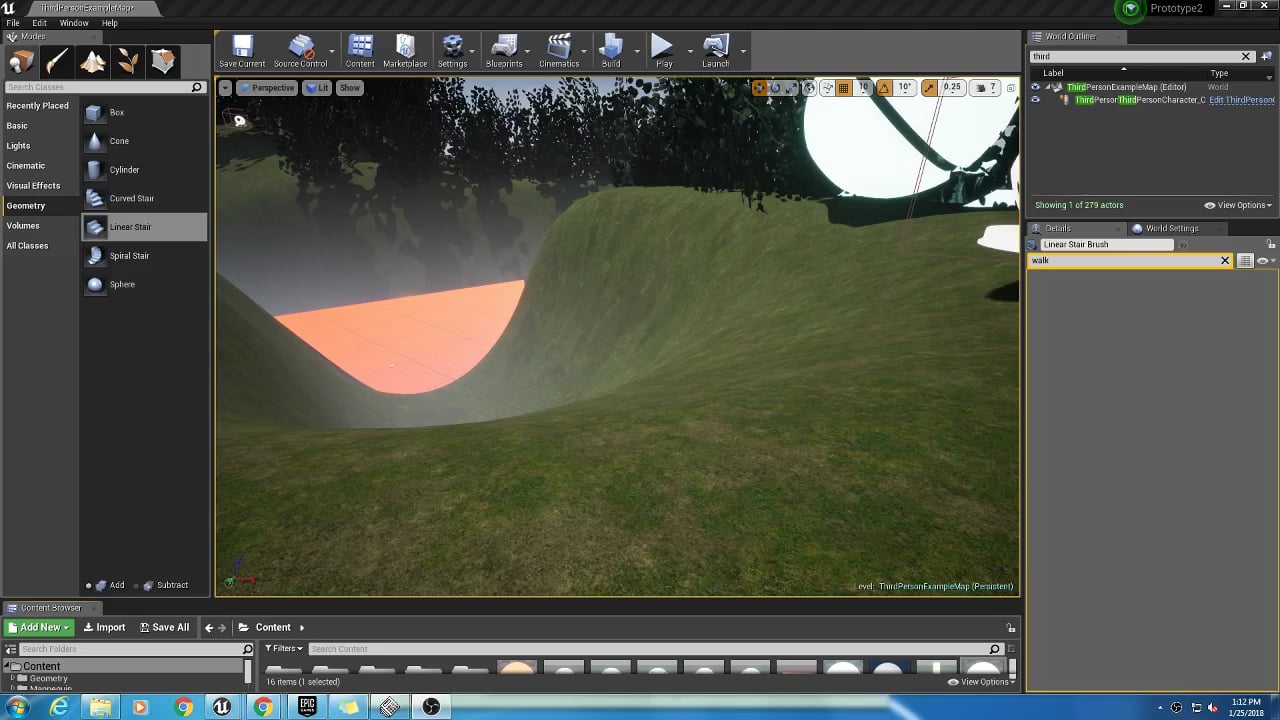The height and width of the screenshot is (720, 1280).
Task: Open the Marketplace toolbar icon
Action: pyautogui.click(x=405, y=51)
